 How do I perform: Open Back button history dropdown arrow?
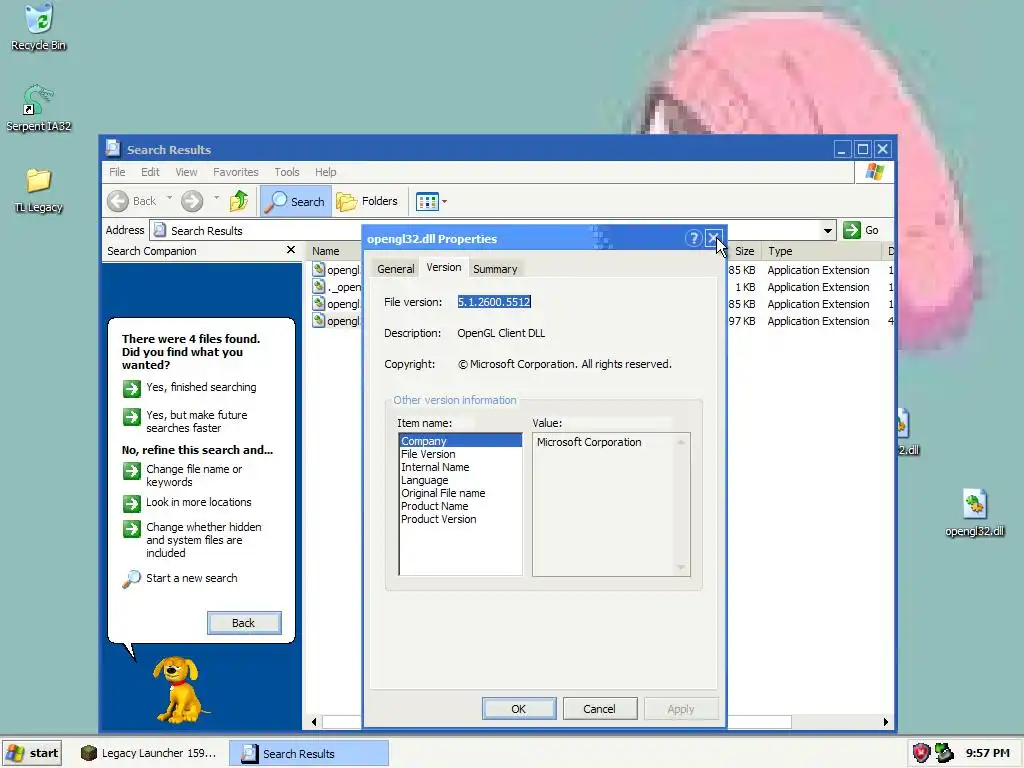tap(169, 198)
